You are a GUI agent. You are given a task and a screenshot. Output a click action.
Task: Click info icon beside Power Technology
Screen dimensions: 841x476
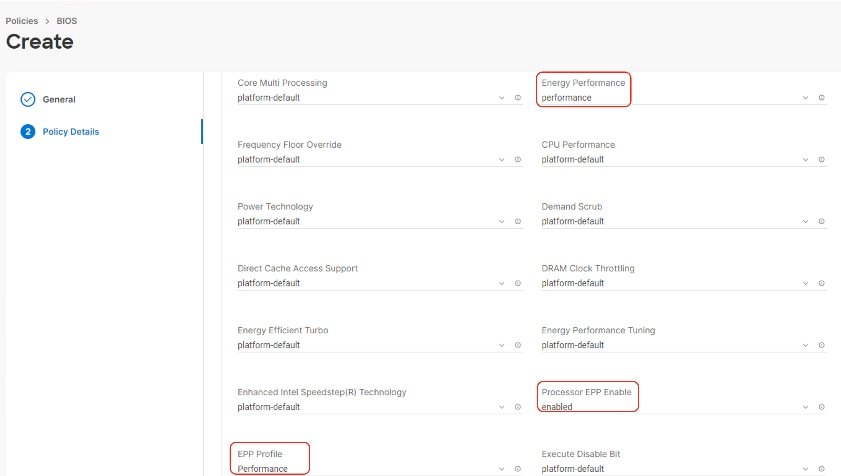pyautogui.click(x=518, y=222)
